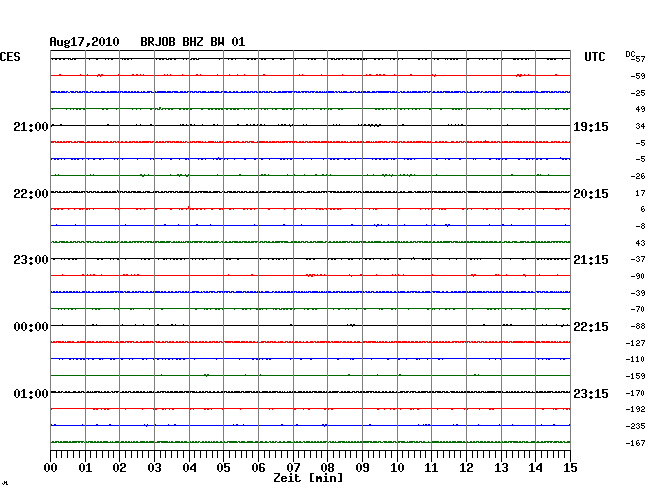Image resolution: width=650 pixels, height=494 pixels.
Task: Click DC offset value -25
Action: [638, 93]
